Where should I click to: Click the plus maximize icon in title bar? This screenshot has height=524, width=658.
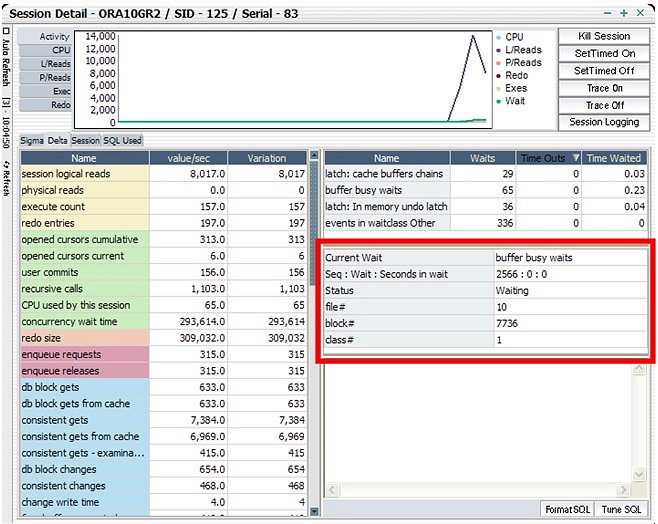[624, 13]
